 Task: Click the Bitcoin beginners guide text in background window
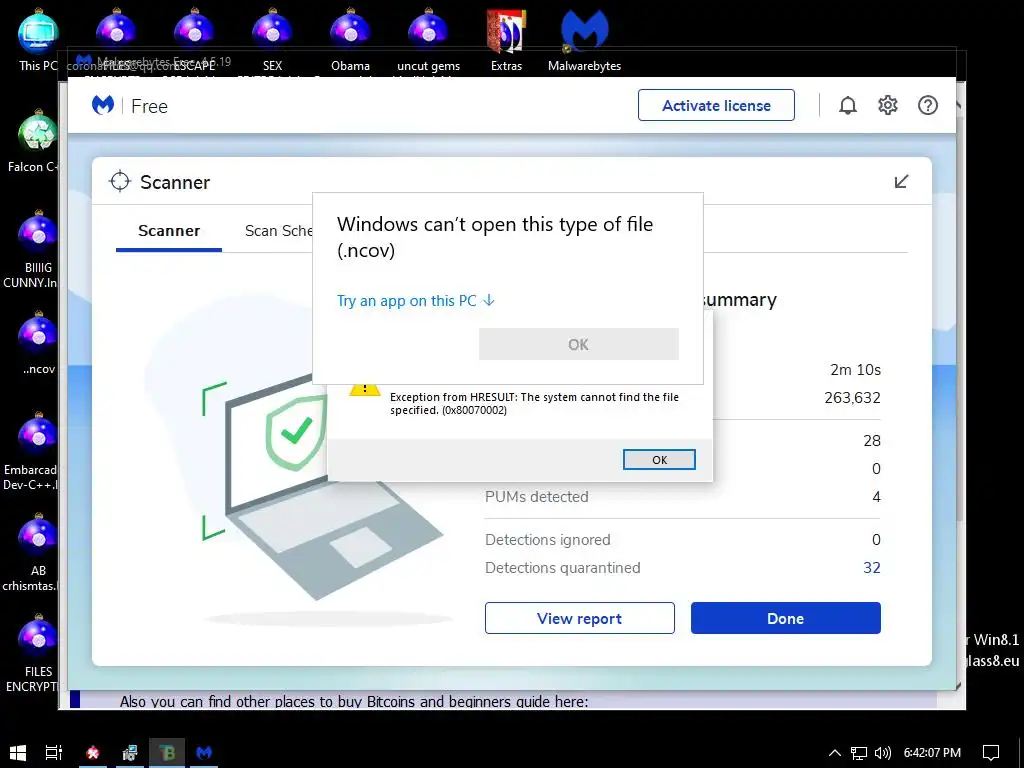coord(354,702)
